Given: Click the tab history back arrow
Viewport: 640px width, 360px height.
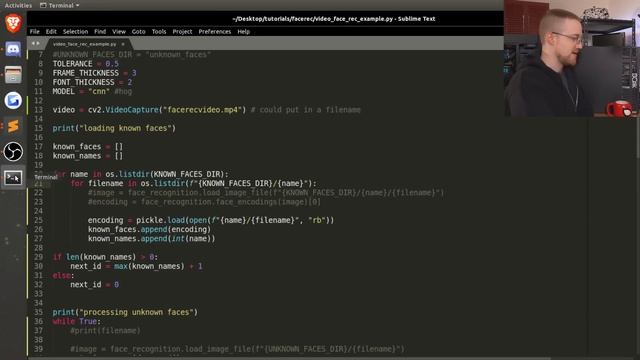Looking at the screenshot, I should pos(33,44).
